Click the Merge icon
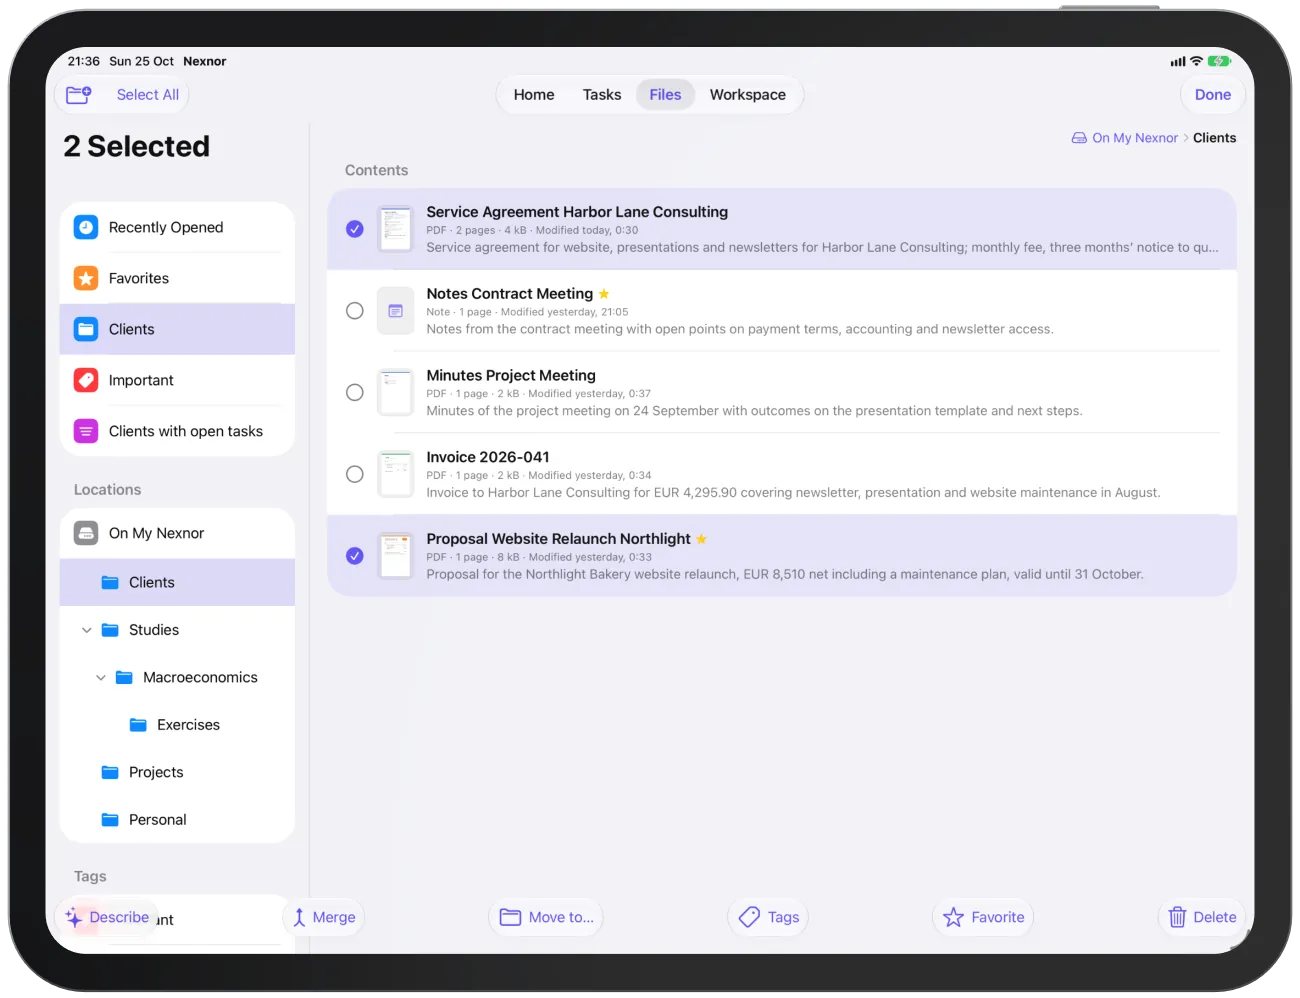The image size is (1300, 998). [299, 917]
